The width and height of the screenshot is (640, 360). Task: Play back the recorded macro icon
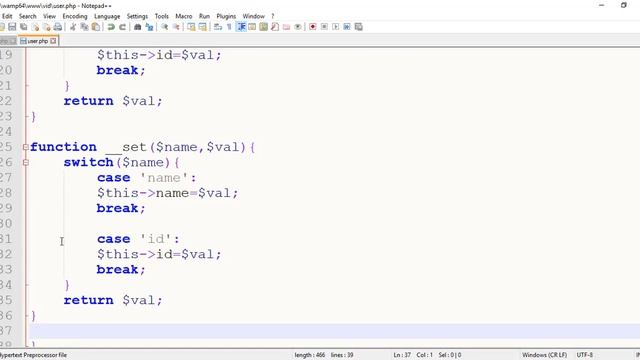click(336, 27)
